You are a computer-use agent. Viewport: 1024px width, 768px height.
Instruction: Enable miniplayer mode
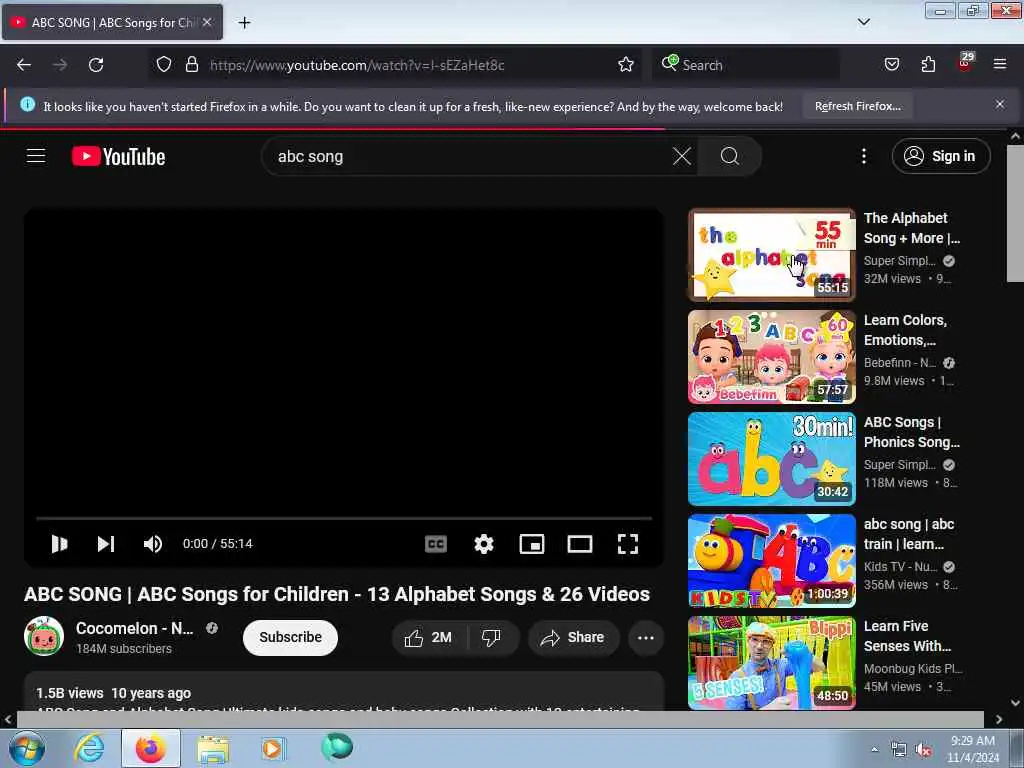click(532, 543)
